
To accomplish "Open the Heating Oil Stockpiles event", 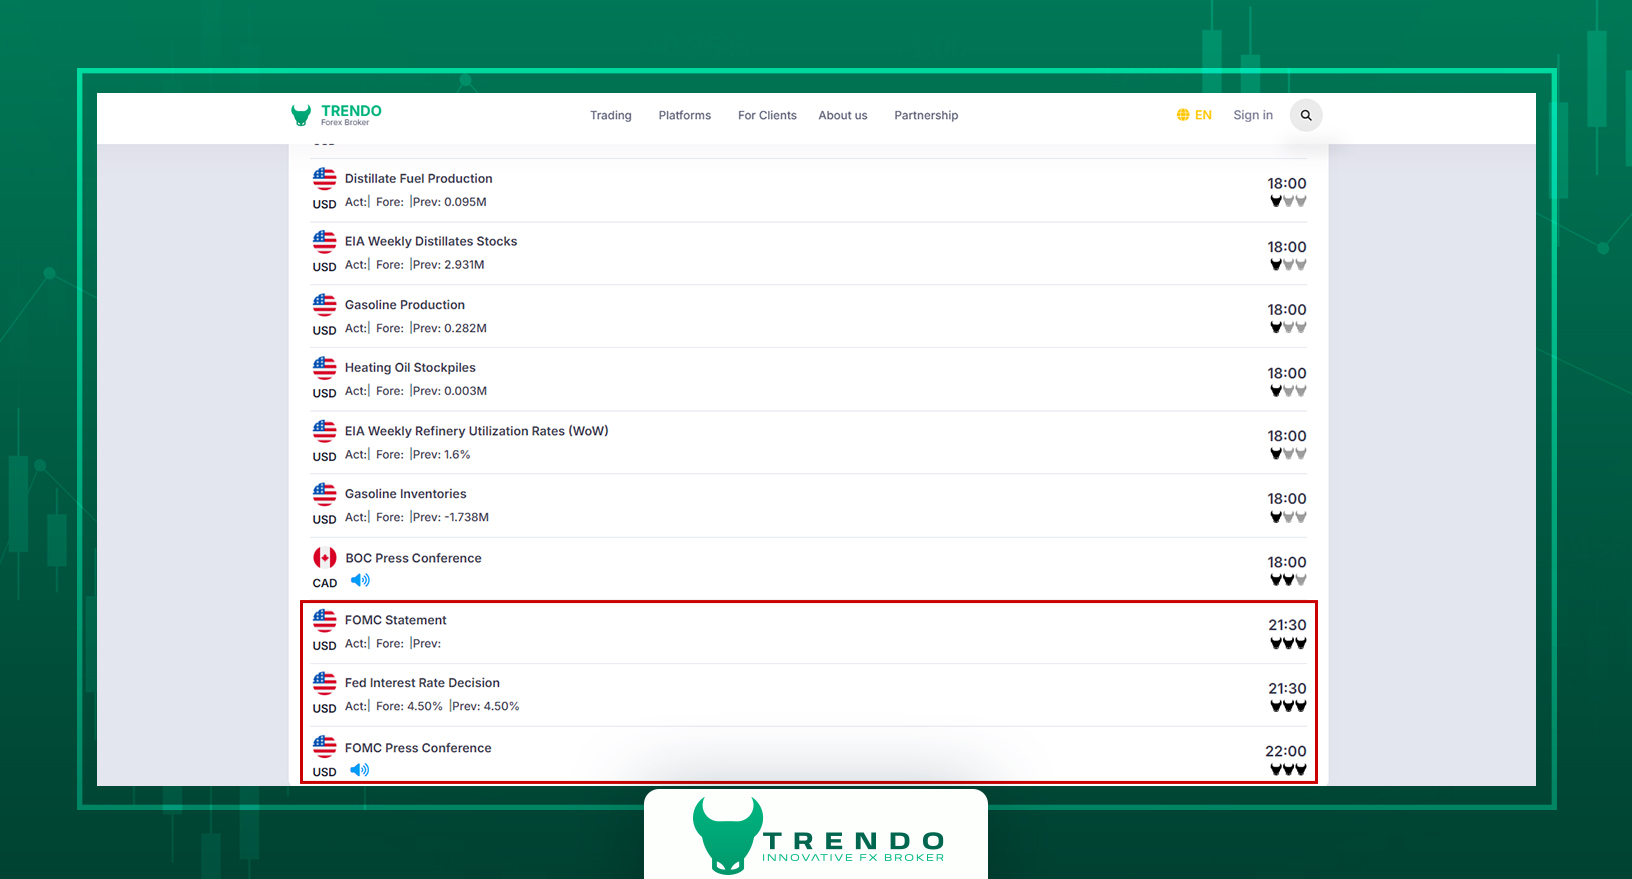I will click(x=410, y=367).
